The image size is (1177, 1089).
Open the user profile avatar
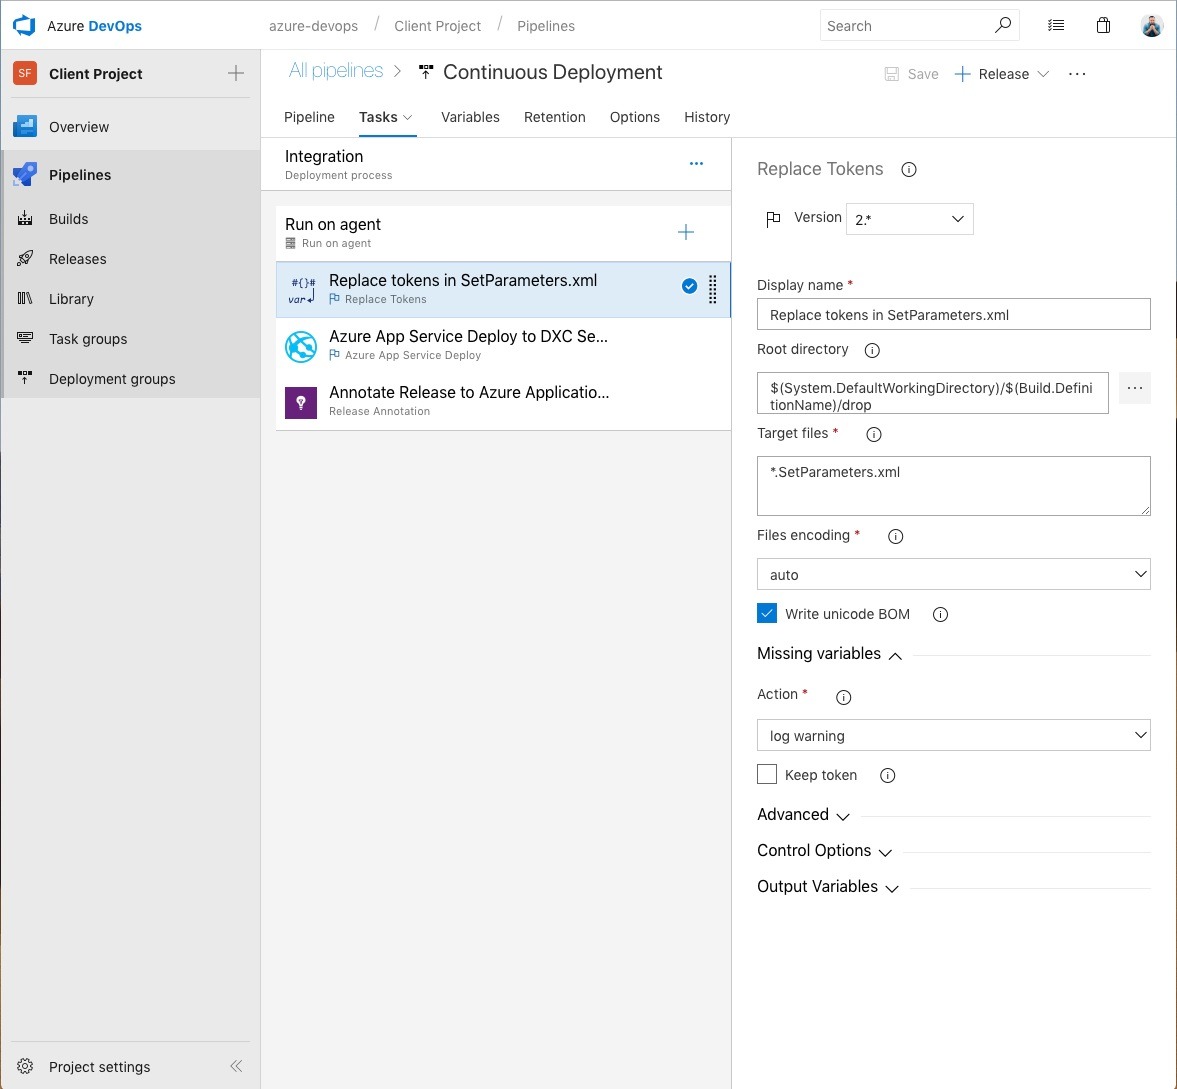pyautogui.click(x=1151, y=26)
